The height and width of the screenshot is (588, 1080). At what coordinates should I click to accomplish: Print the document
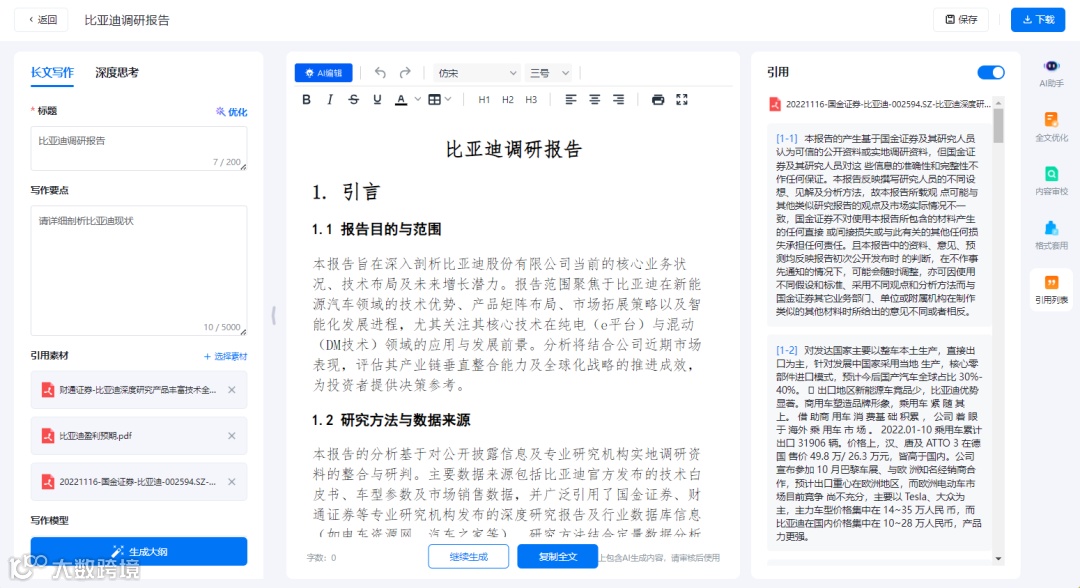tap(658, 100)
